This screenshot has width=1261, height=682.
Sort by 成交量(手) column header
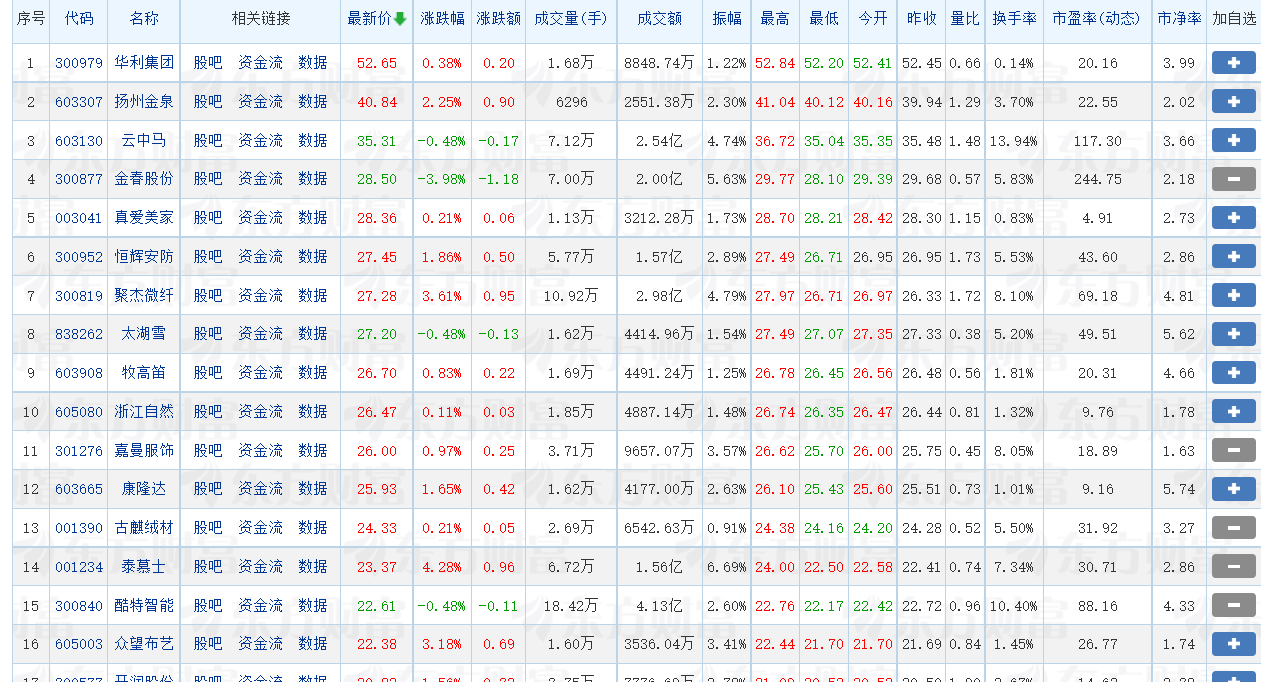(571, 19)
